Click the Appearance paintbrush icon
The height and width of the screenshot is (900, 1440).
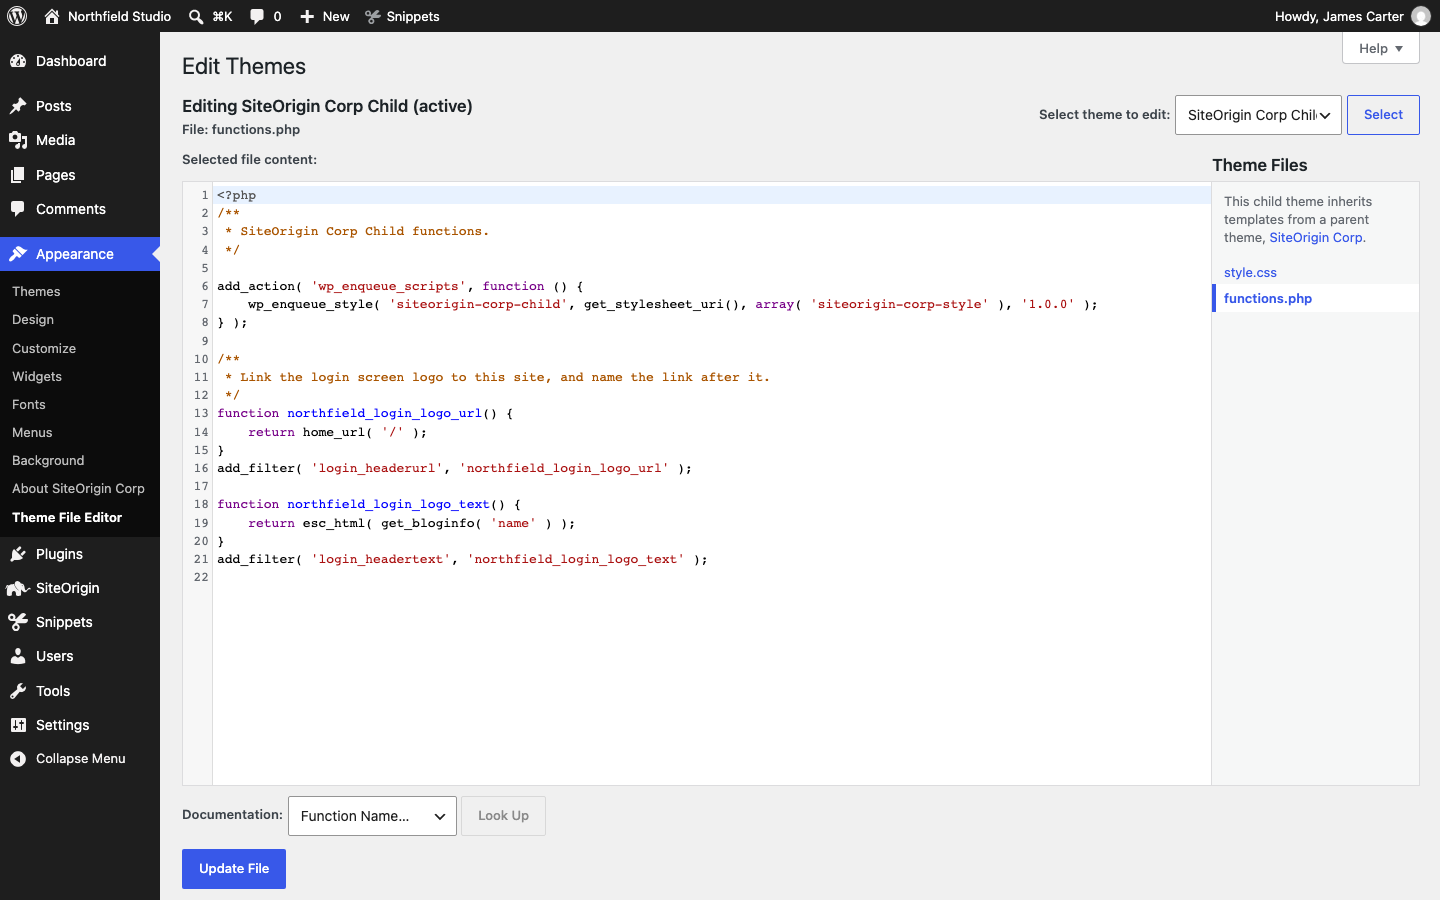[x=18, y=254]
